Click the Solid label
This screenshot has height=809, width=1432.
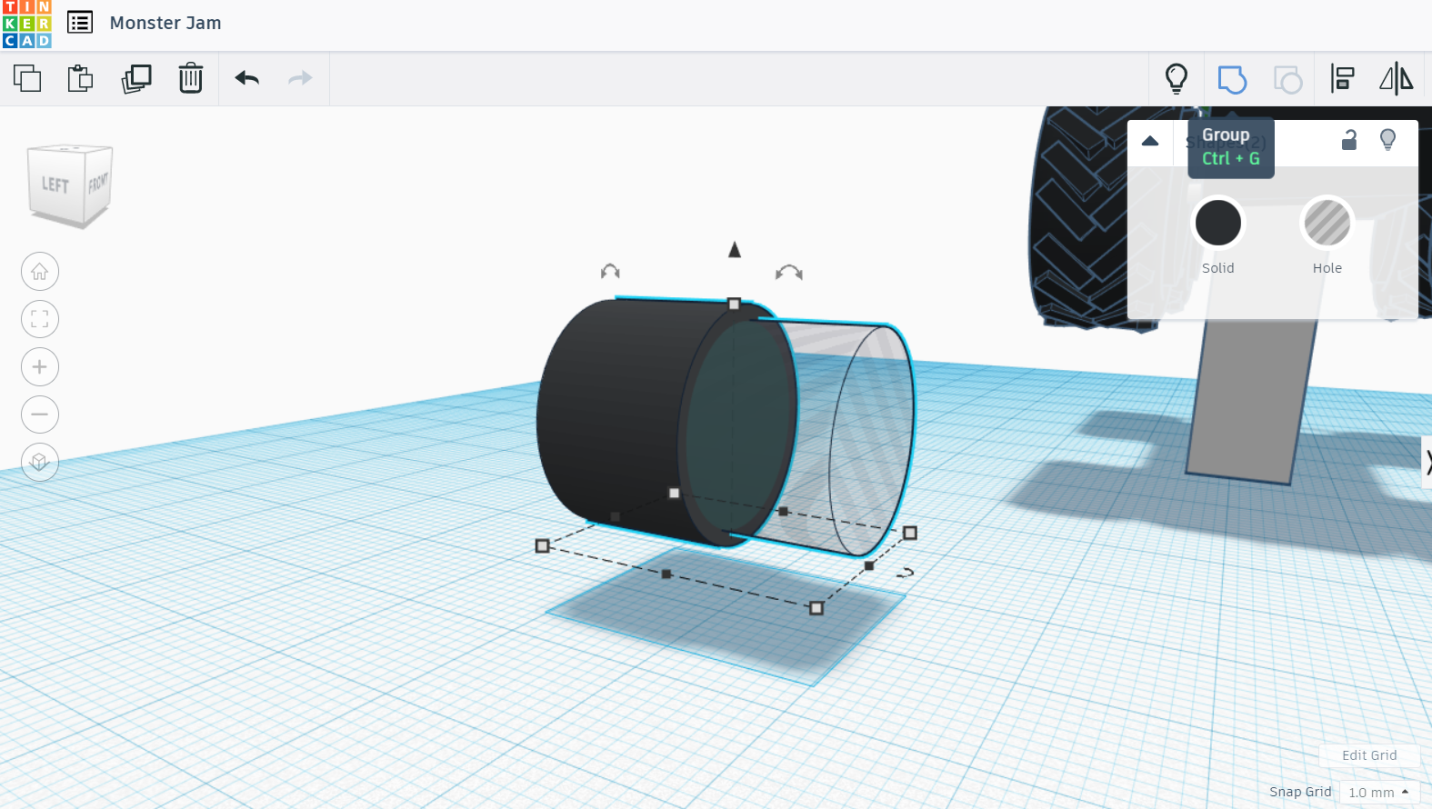coord(1218,268)
